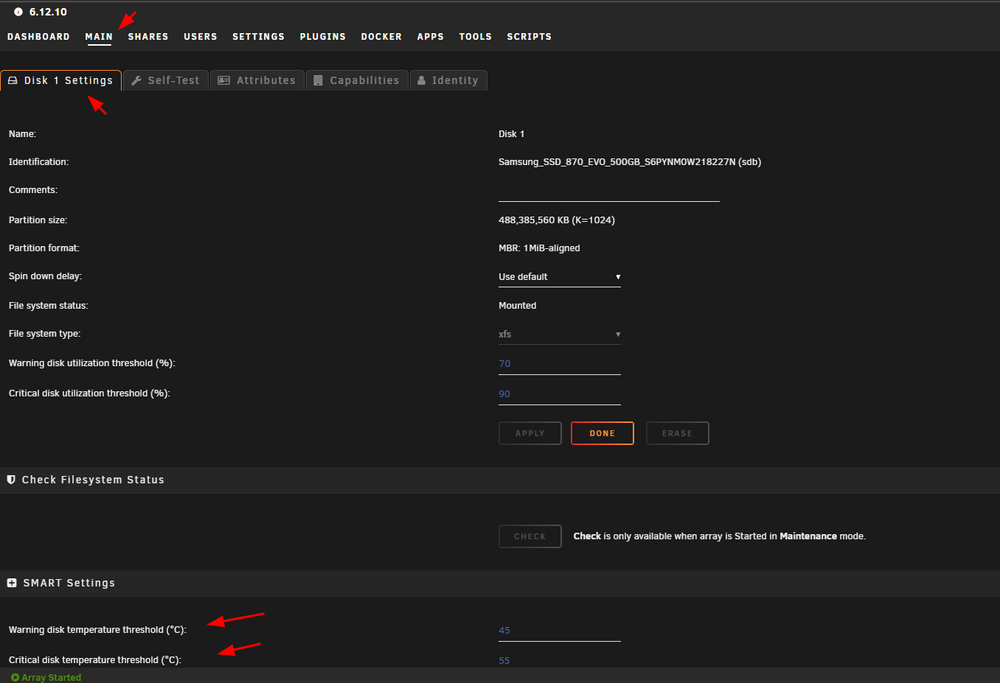
Task: Click the Mounted file system status value
Action: pyautogui.click(x=517, y=305)
